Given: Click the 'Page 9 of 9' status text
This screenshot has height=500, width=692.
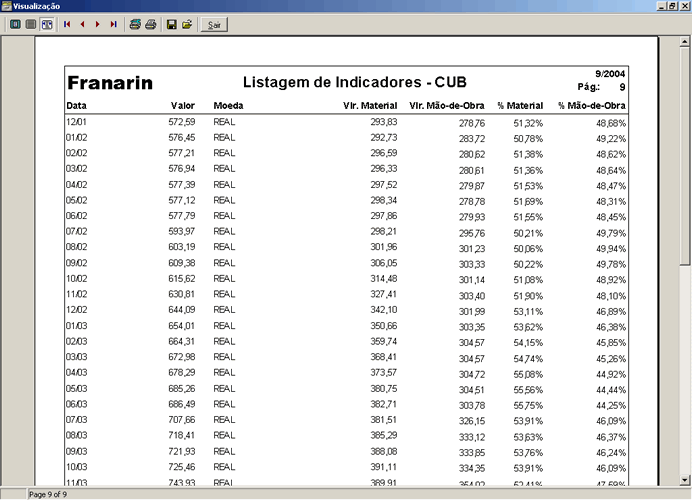Looking at the screenshot, I should click(x=48, y=494).
